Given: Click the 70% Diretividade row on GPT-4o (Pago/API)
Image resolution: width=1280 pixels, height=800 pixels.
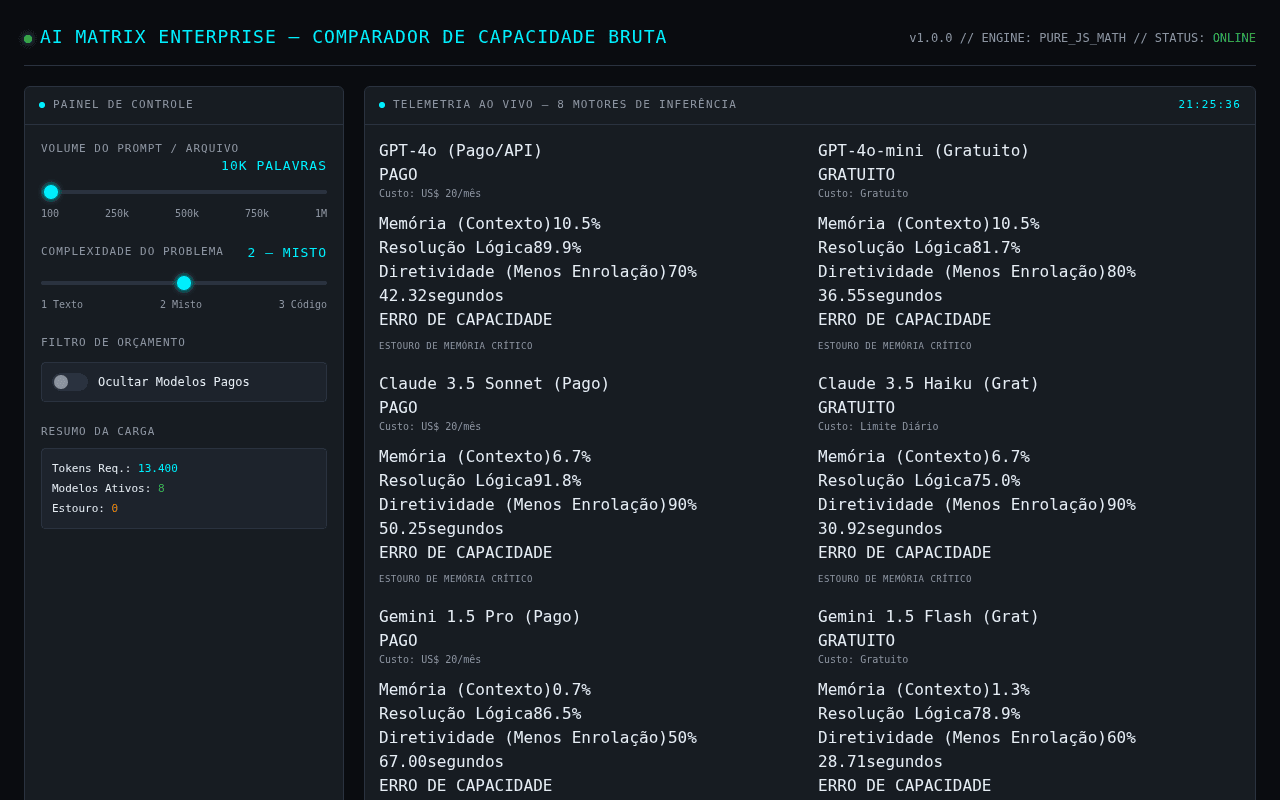Looking at the screenshot, I should click(538, 272).
